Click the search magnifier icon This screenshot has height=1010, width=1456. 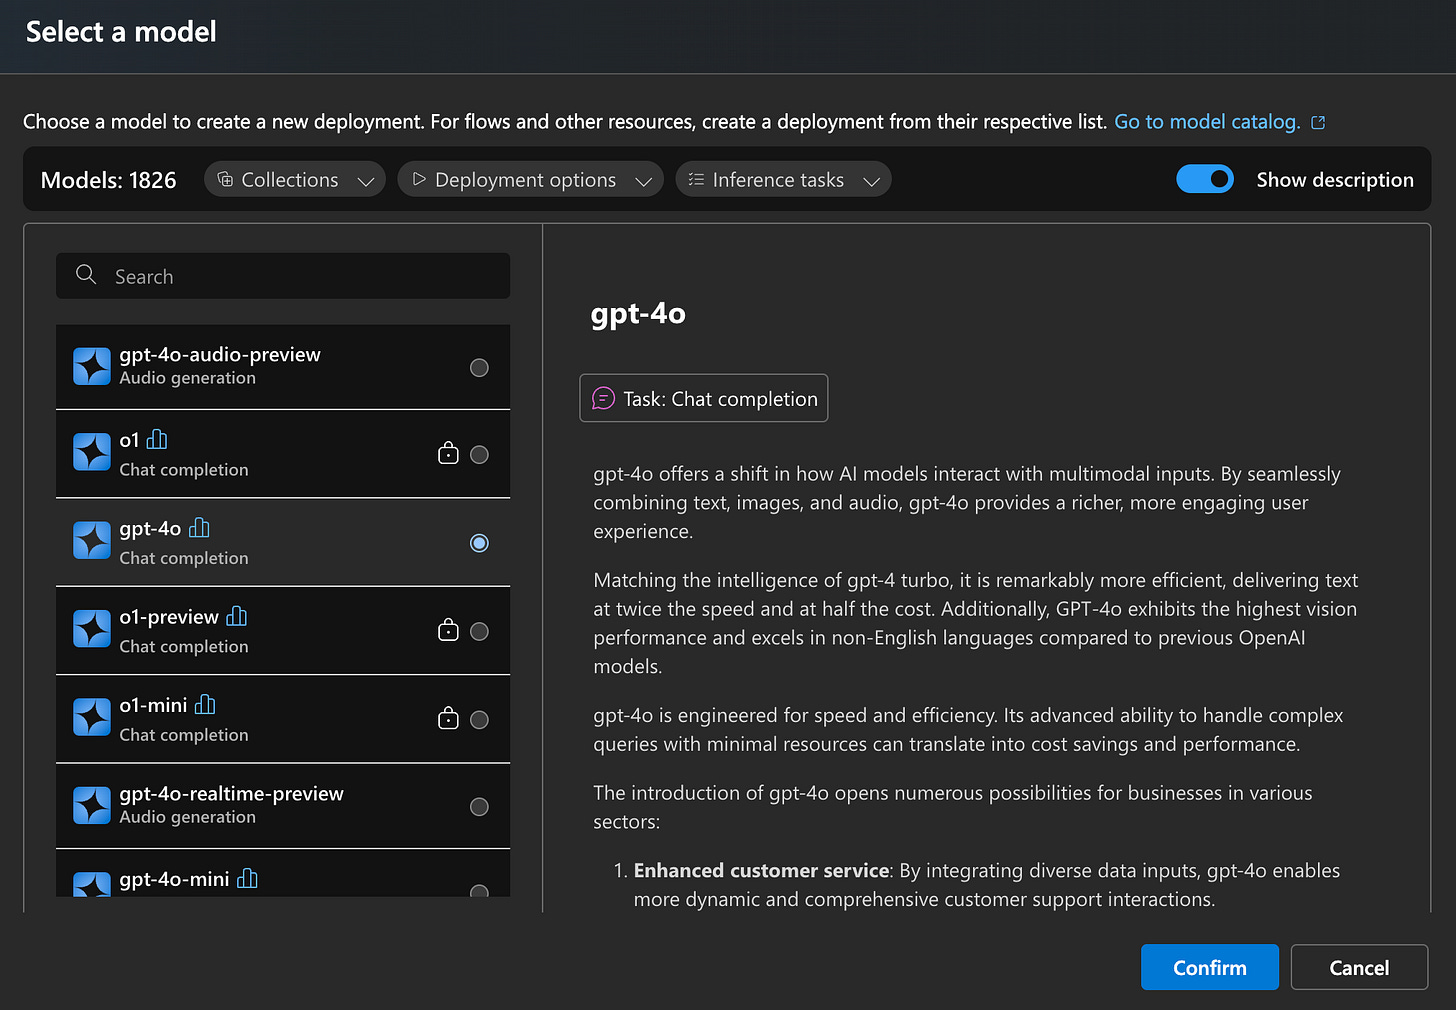pyautogui.click(x=87, y=275)
